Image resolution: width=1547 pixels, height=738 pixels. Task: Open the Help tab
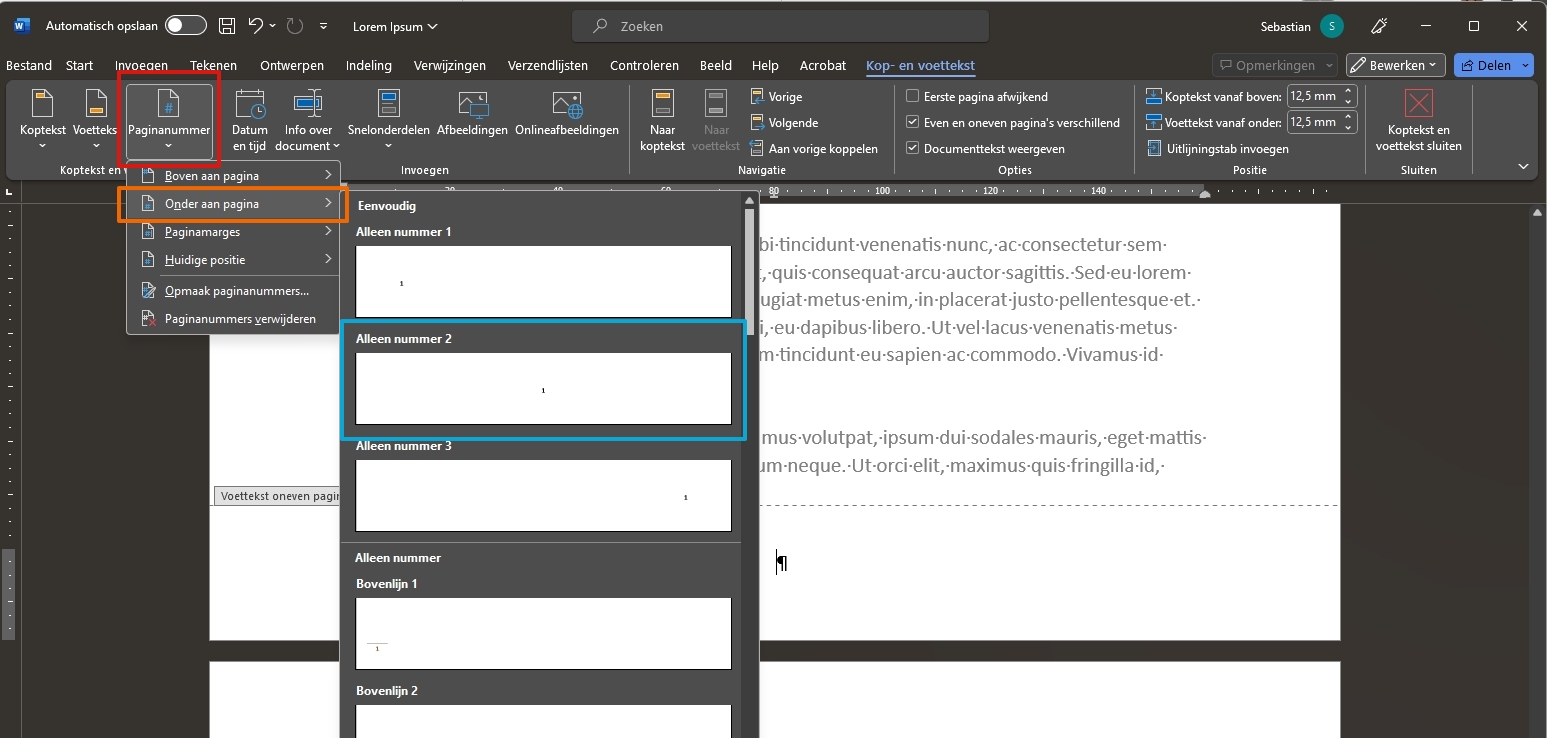pyautogui.click(x=765, y=66)
